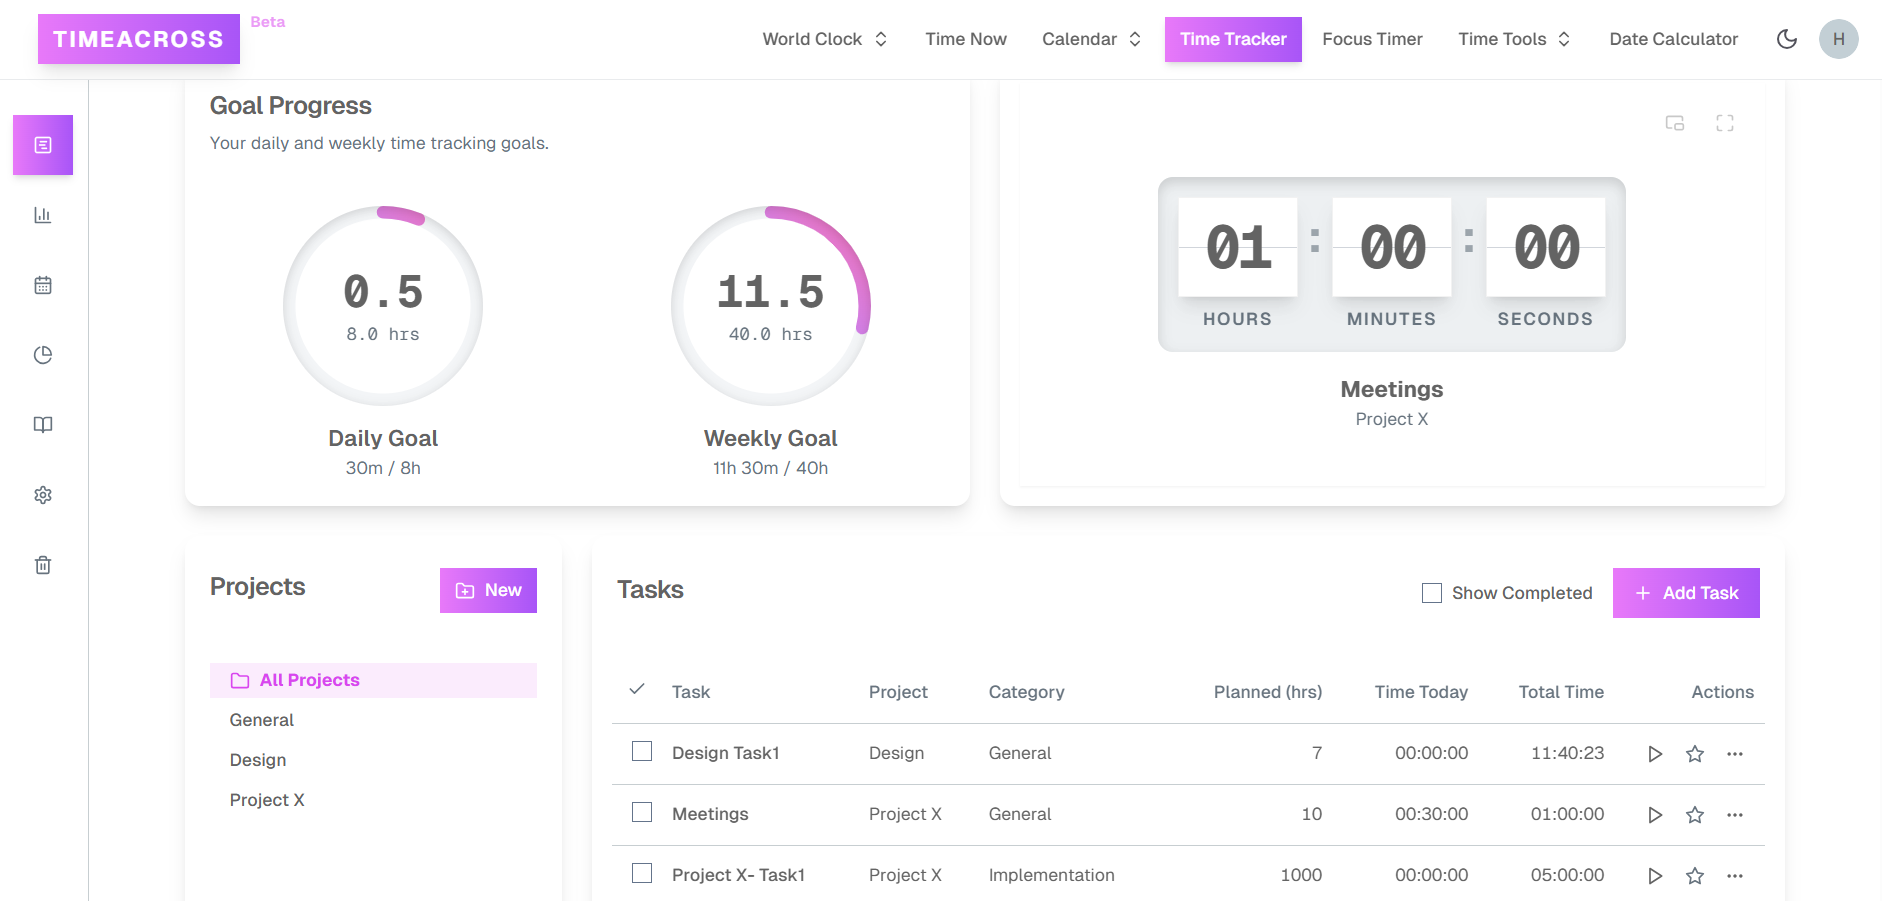This screenshot has height=901, width=1882.
Task: Check the Design Task1 checkbox
Action: tap(642, 751)
